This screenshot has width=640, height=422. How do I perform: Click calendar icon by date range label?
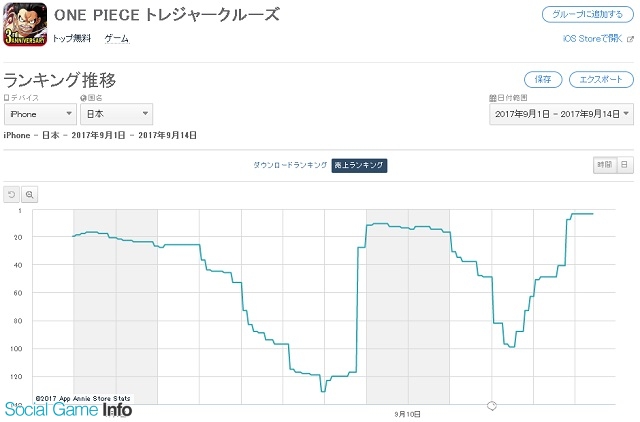click(x=492, y=98)
